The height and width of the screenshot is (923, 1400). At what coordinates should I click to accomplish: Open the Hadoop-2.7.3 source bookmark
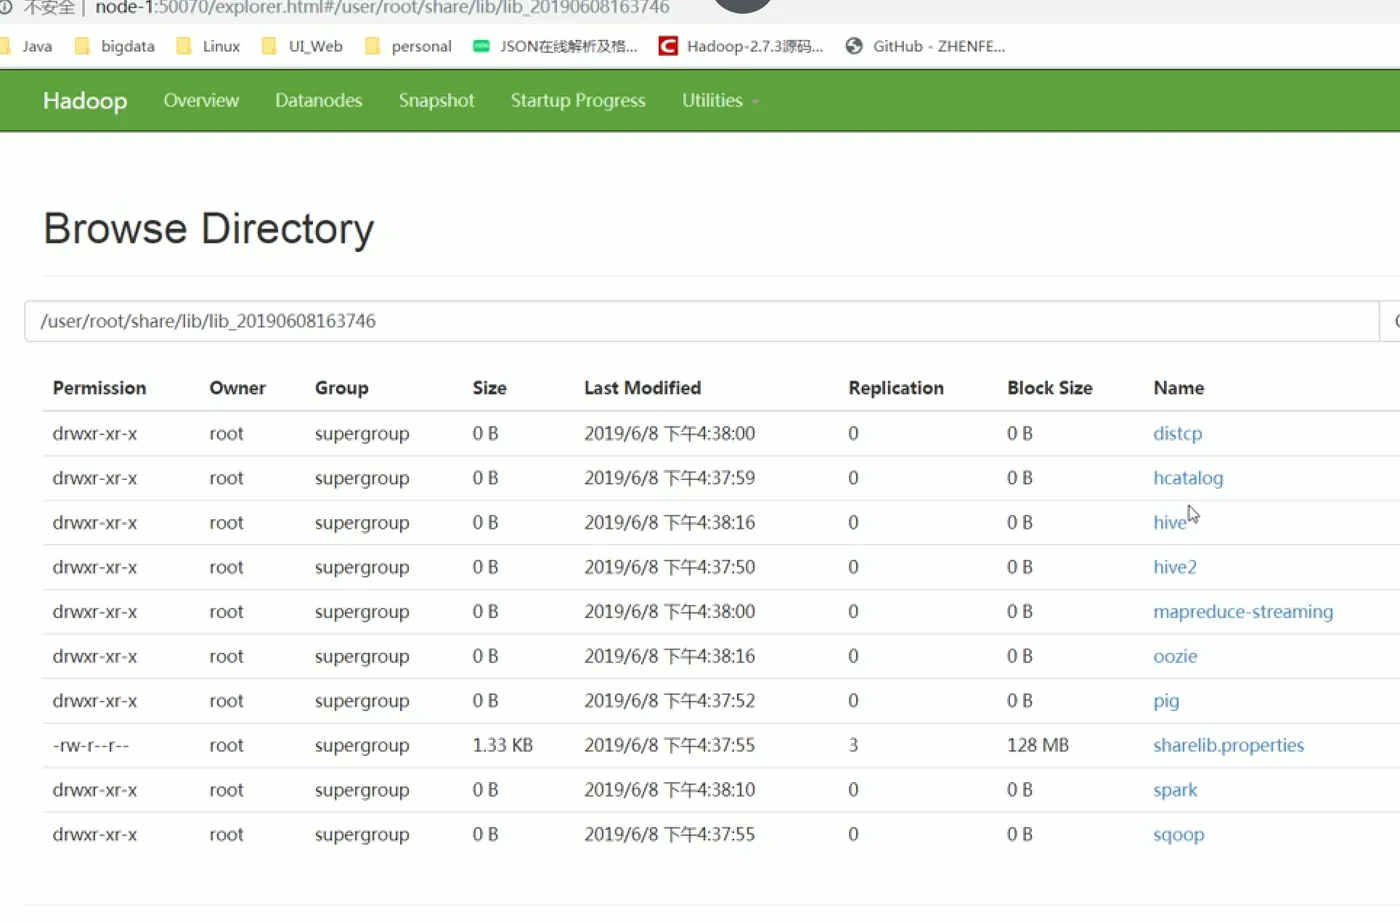point(741,46)
